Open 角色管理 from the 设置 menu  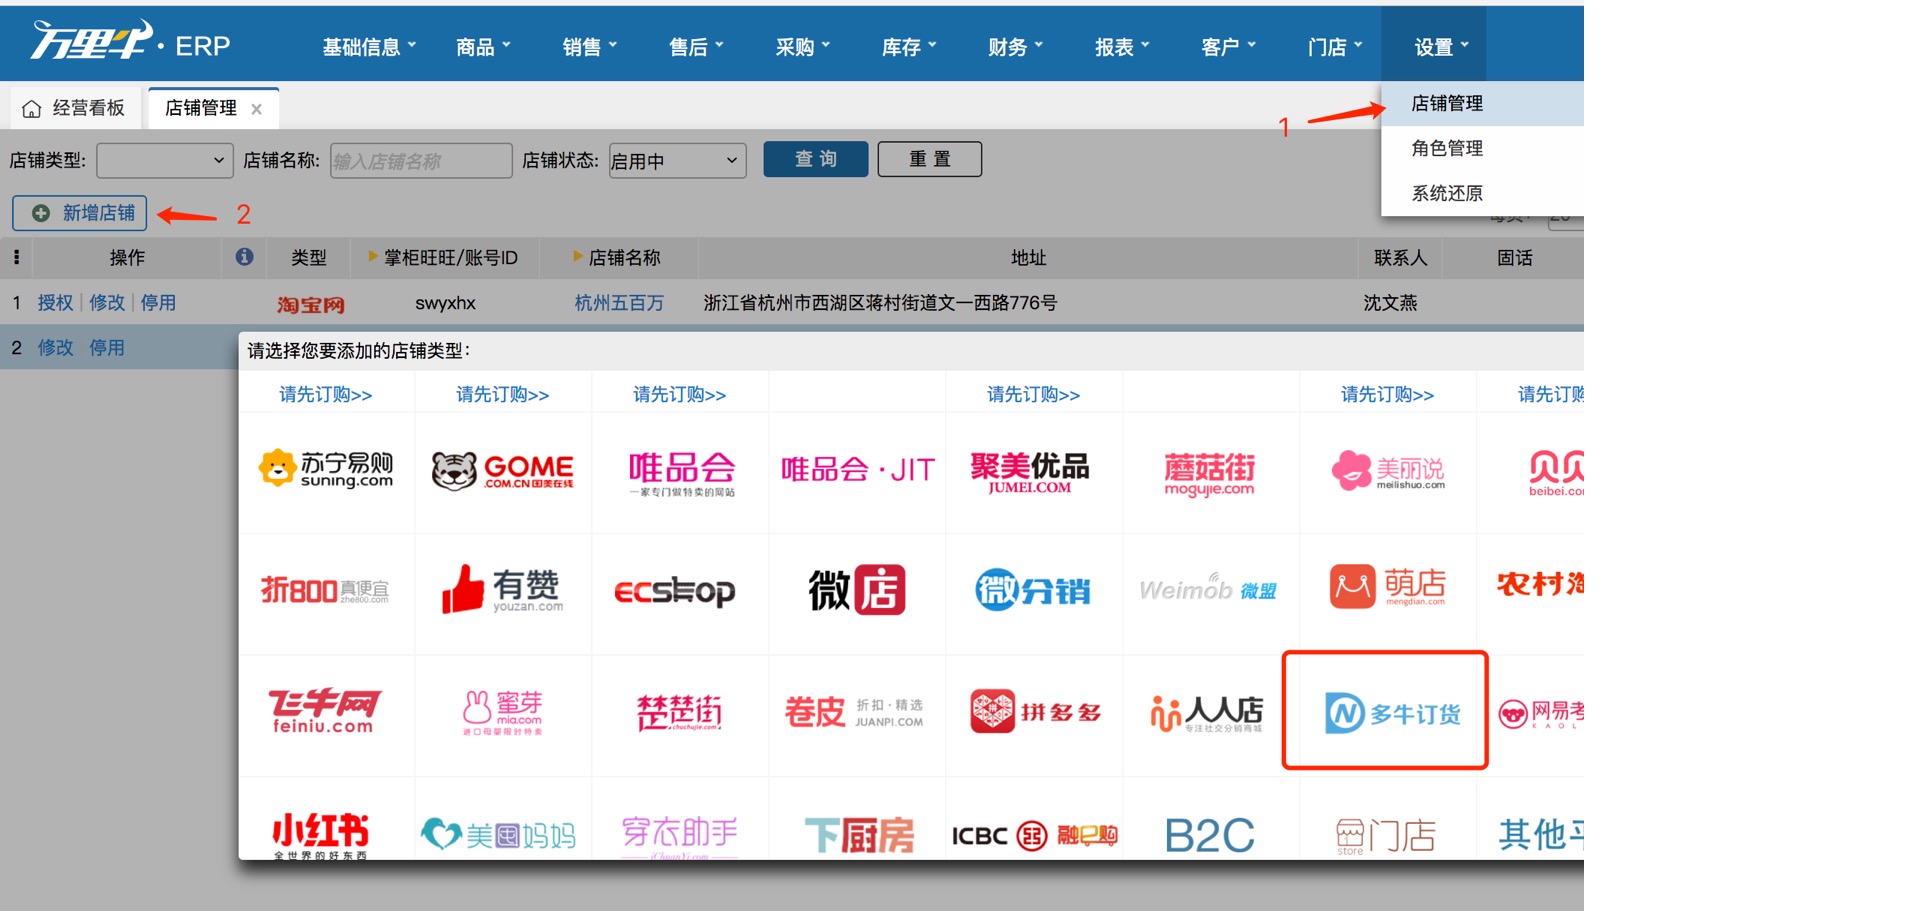tap(1448, 147)
